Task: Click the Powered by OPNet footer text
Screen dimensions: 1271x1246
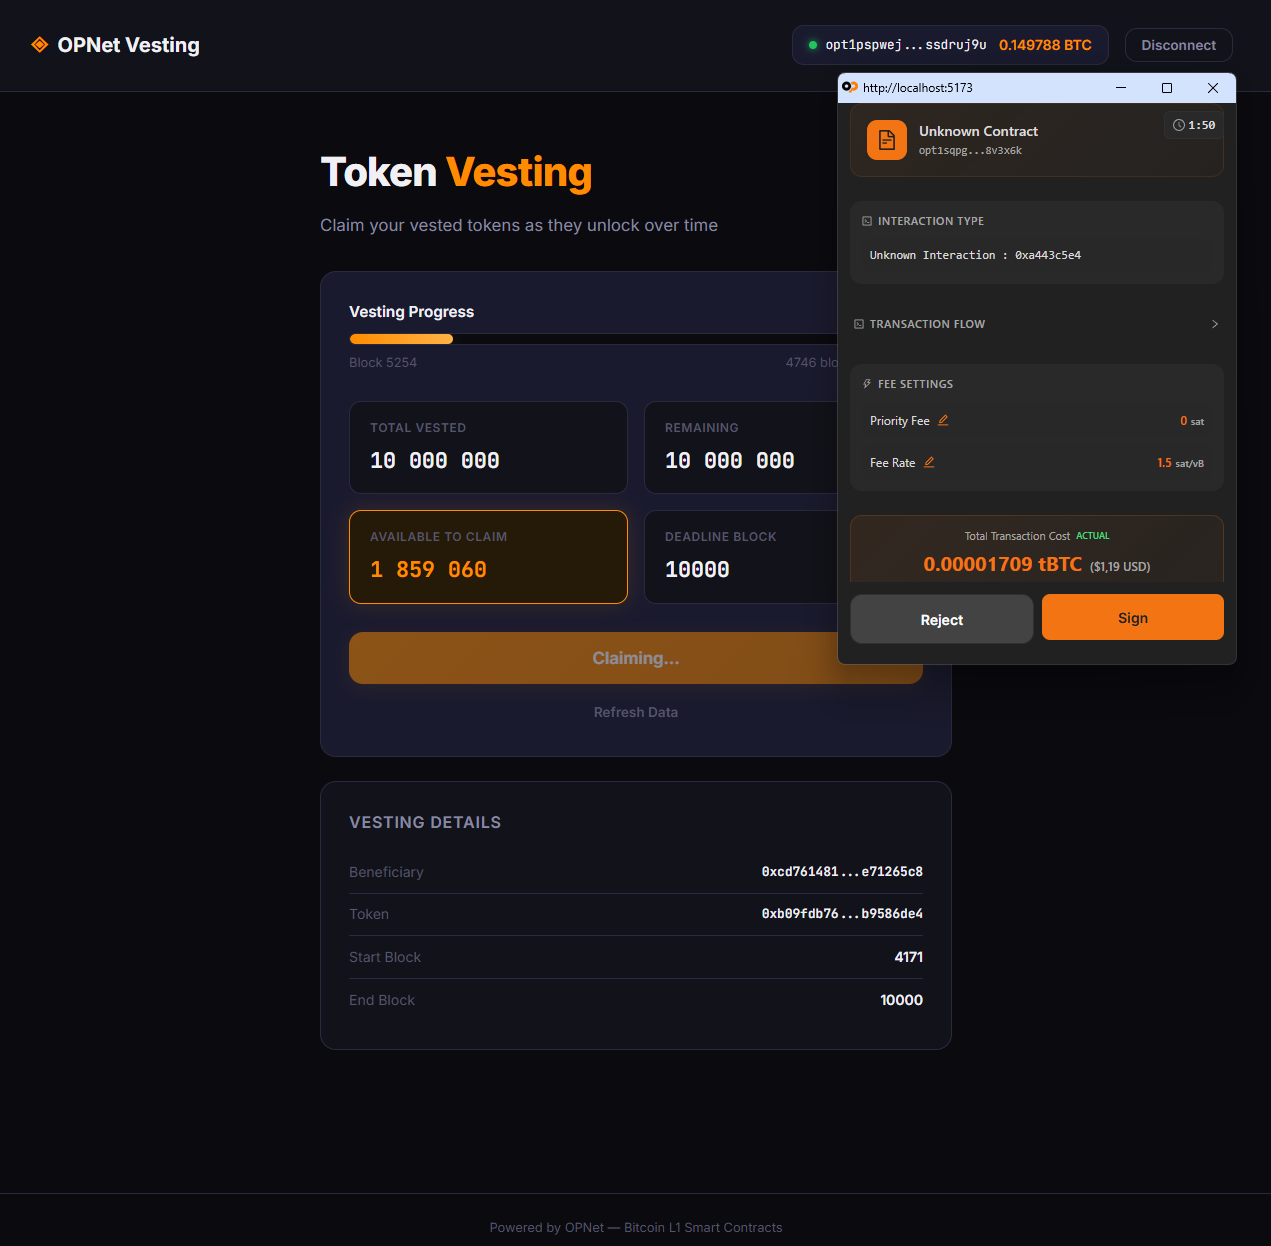Action: pos(636,1227)
